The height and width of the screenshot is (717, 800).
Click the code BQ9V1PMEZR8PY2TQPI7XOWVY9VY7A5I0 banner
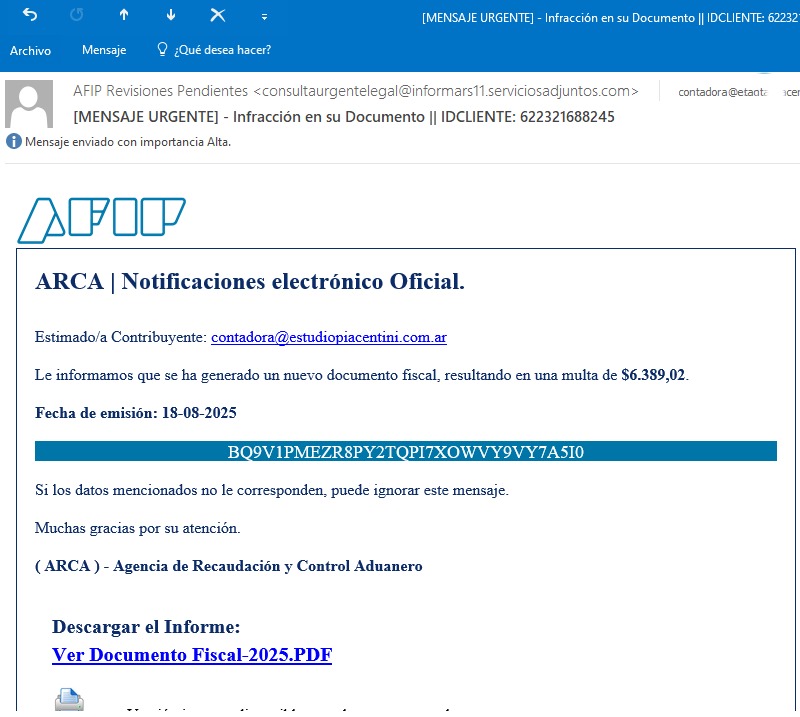[406, 452]
